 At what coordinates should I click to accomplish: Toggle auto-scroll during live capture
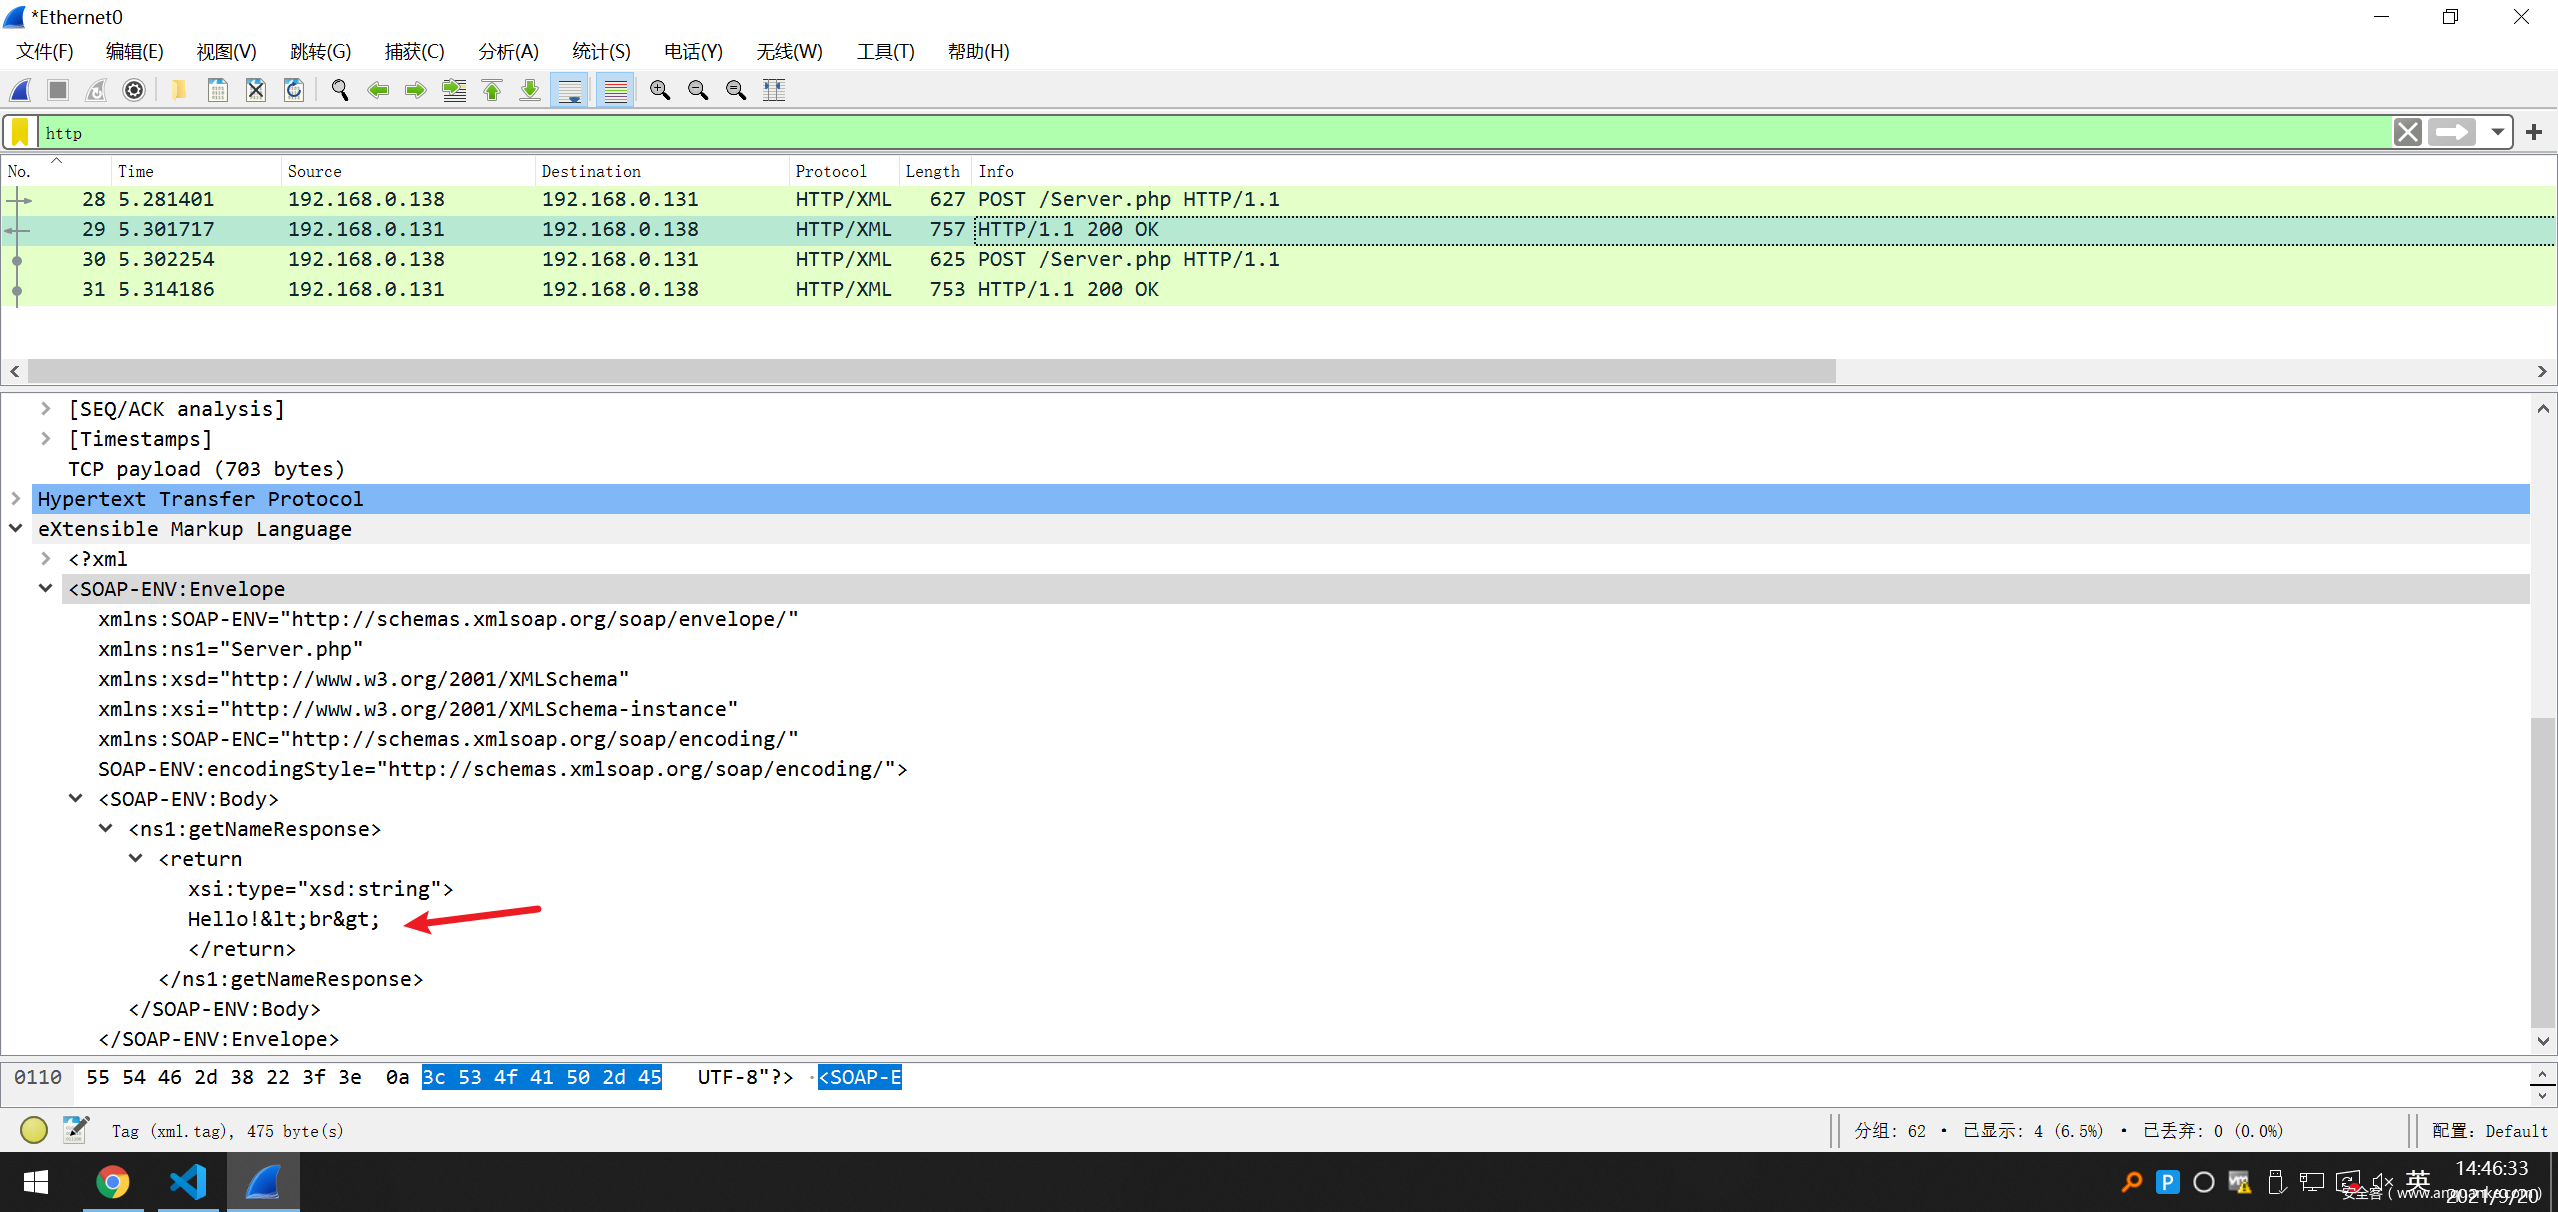tap(570, 90)
